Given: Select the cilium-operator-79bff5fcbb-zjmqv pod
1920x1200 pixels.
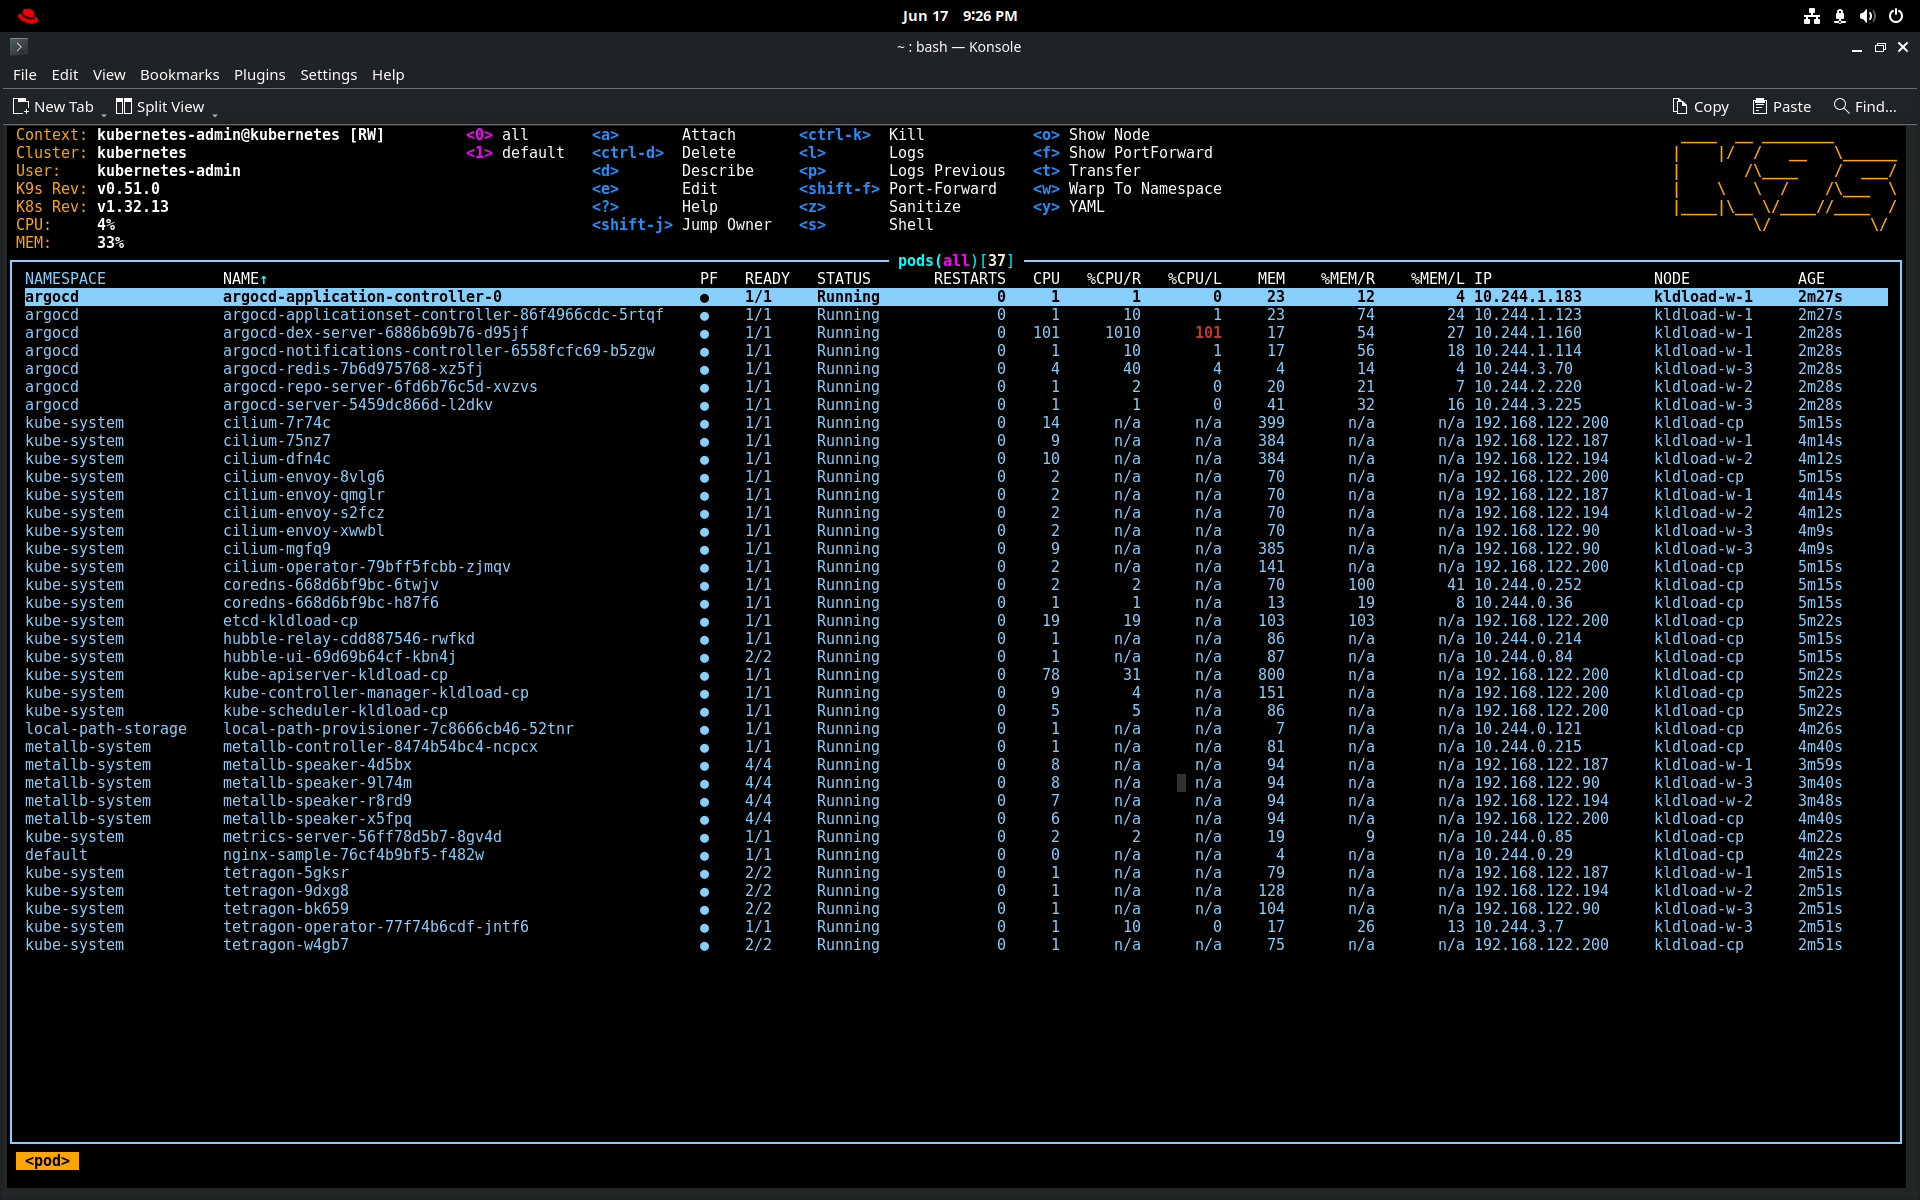Looking at the screenshot, I should pos(366,567).
